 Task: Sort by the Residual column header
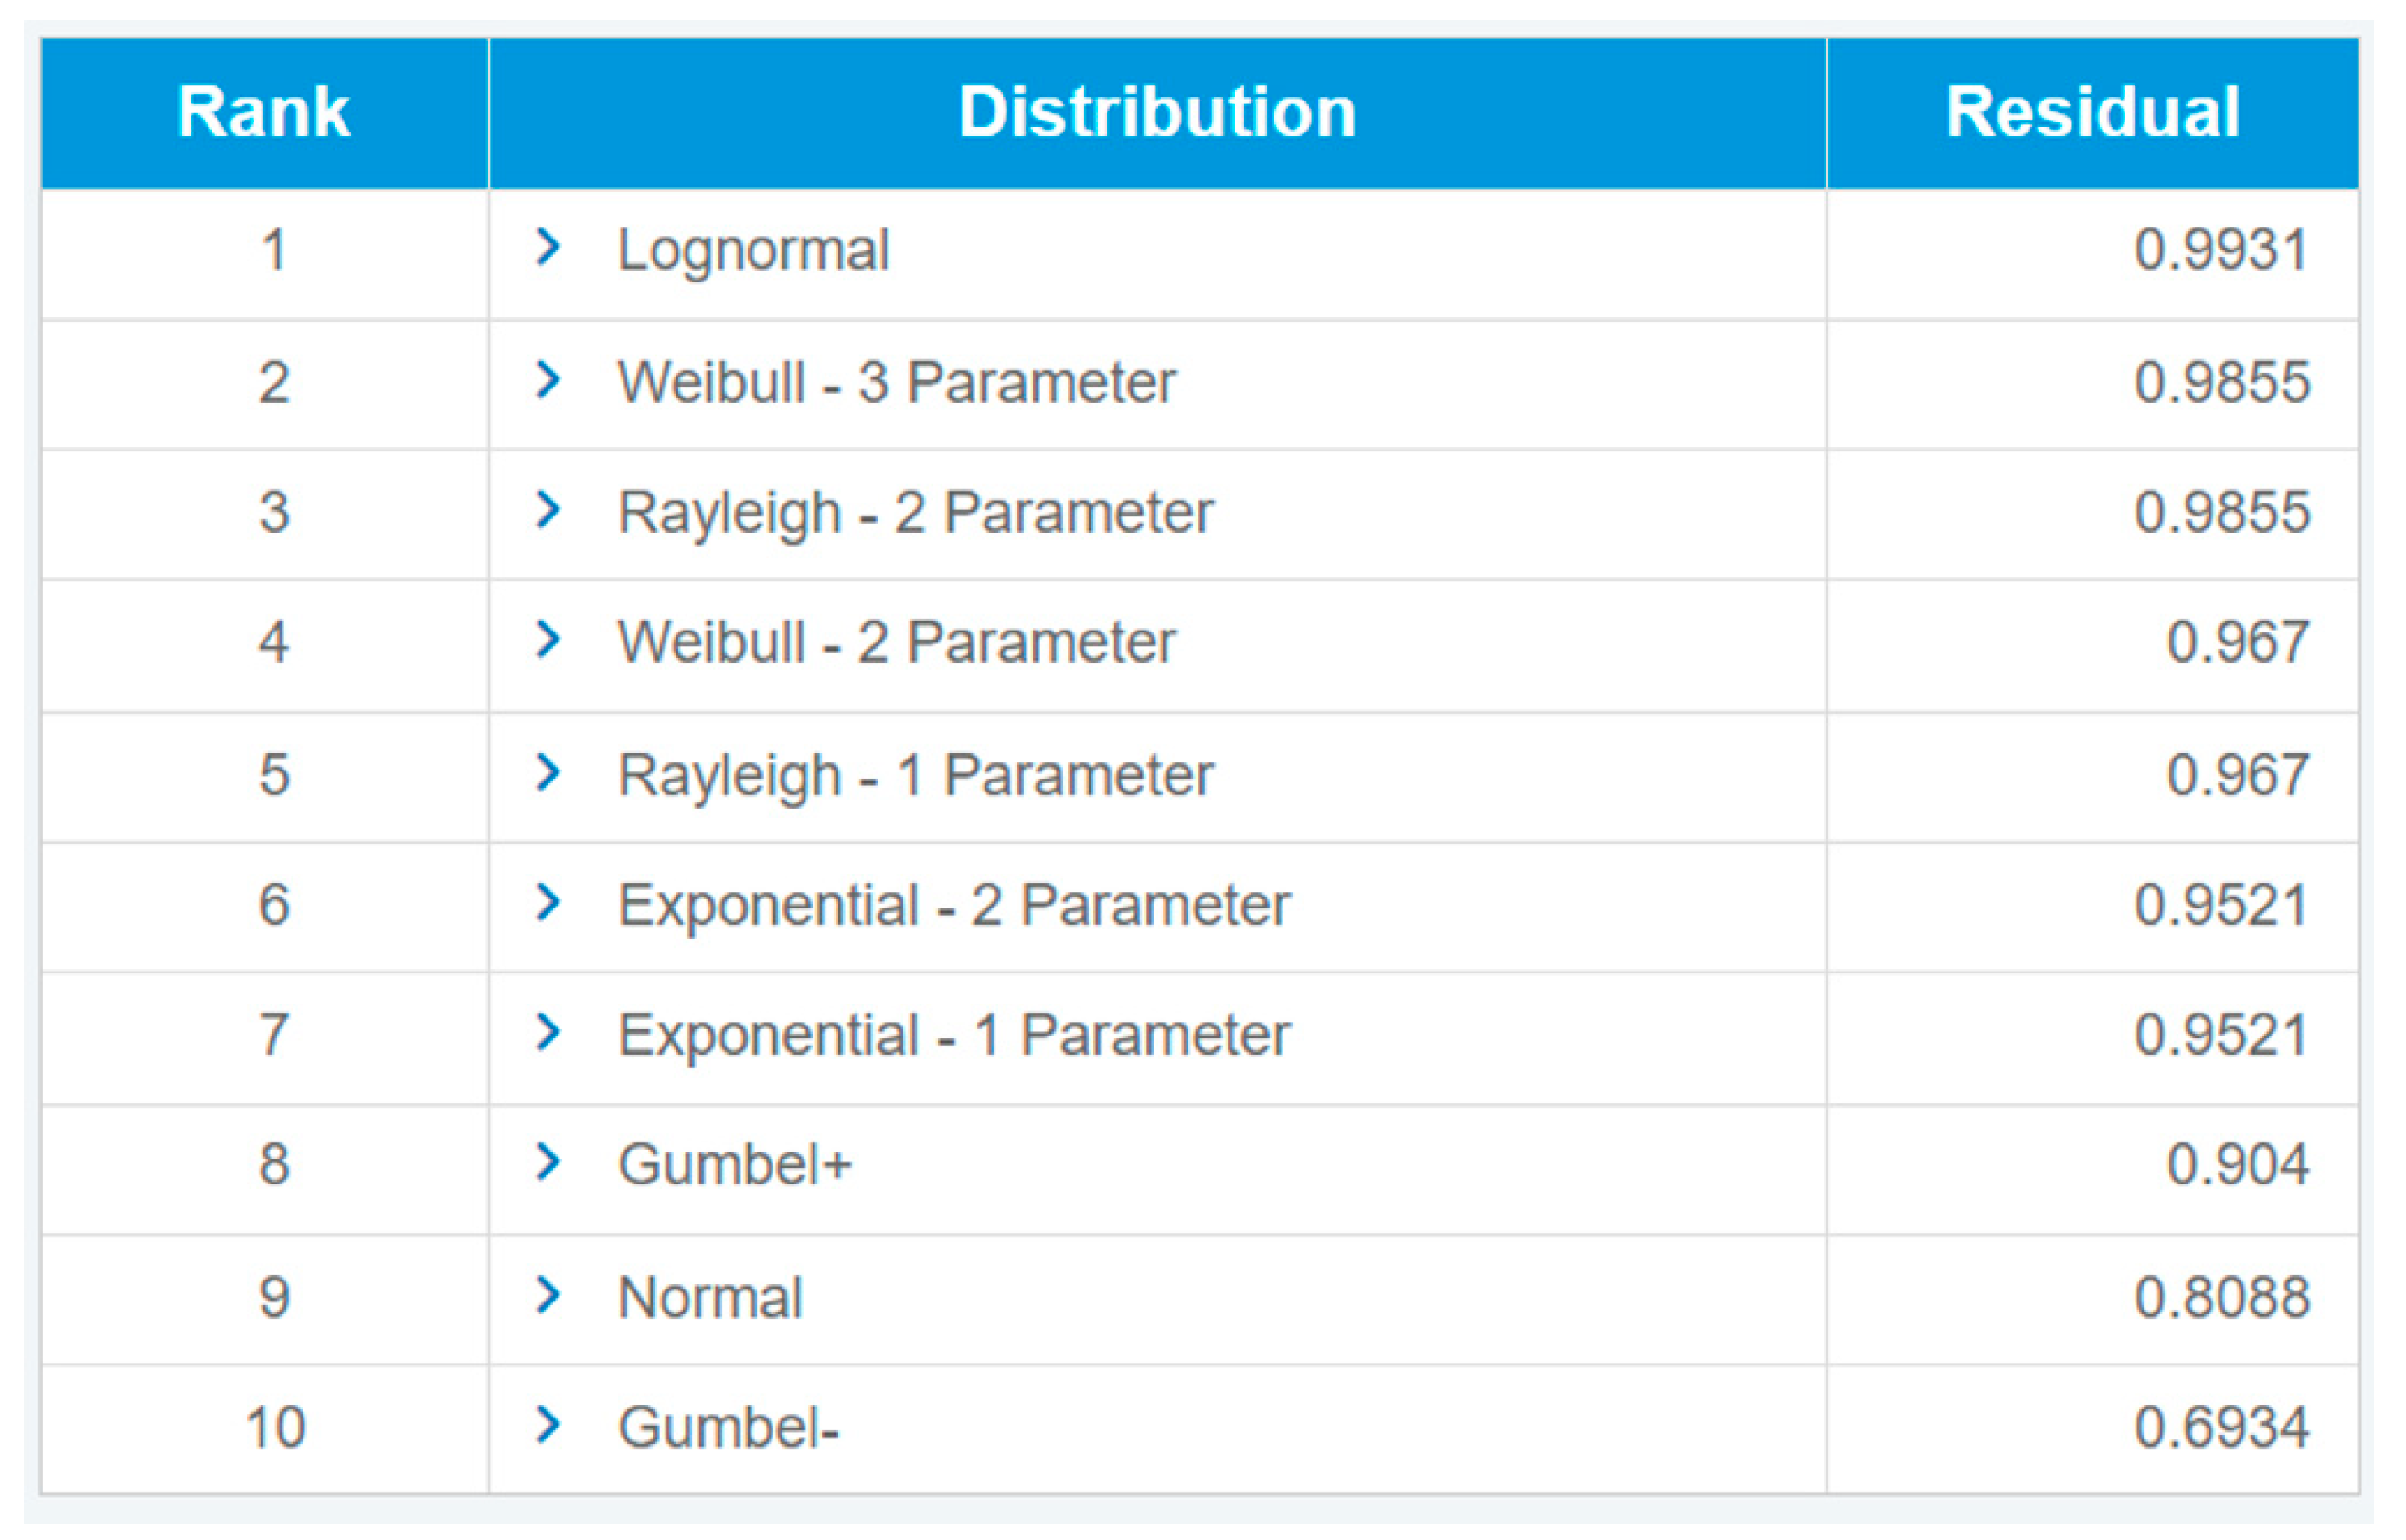[2092, 112]
